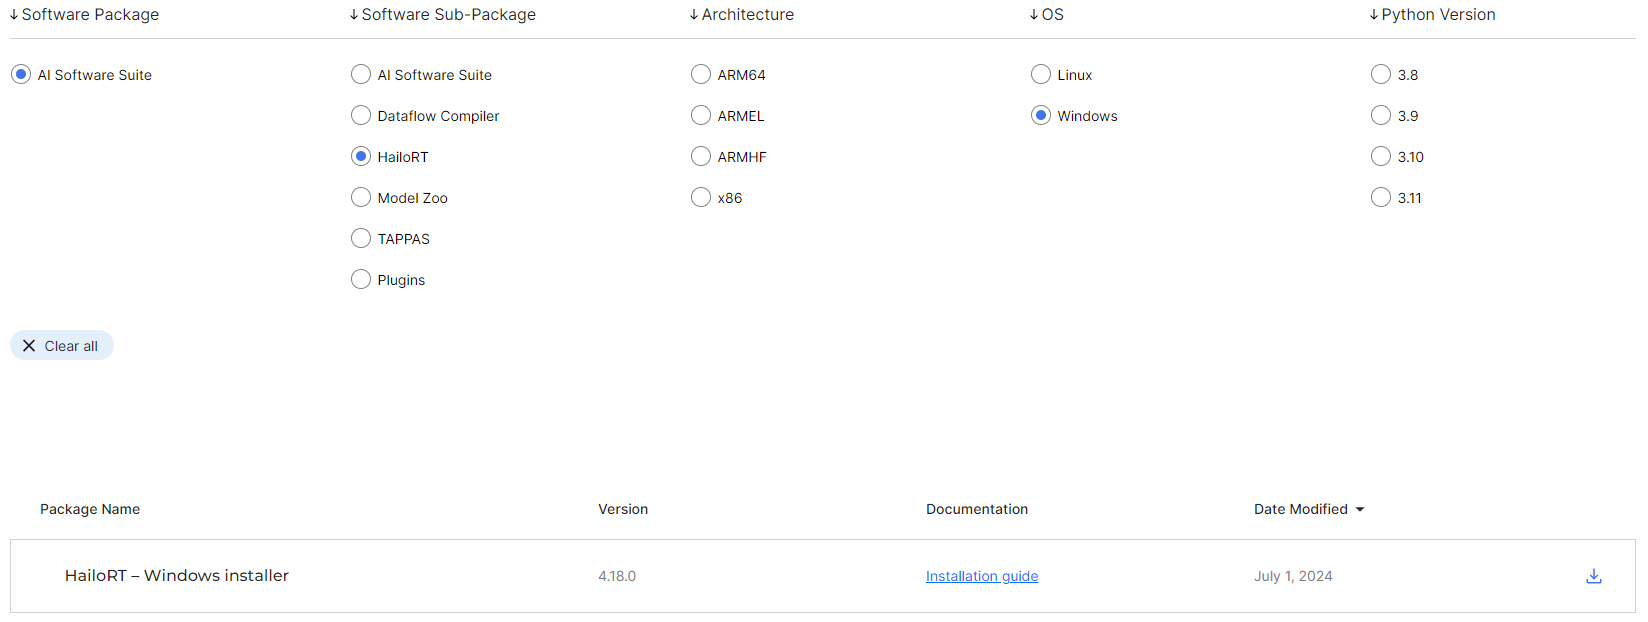Select the Dataflow Compiler sub-package
The height and width of the screenshot is (622, 1648).
click(x=361, y=116)
